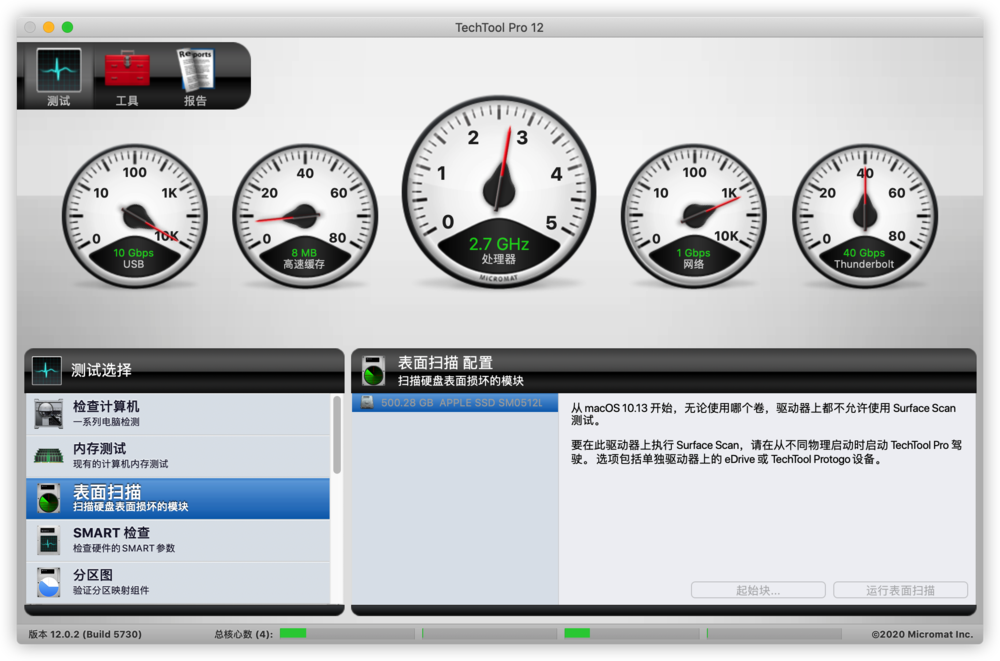Open the 报告 Reports newspaper icon
The height and width of the screenshot is (661, 1000).
point(195,70)
